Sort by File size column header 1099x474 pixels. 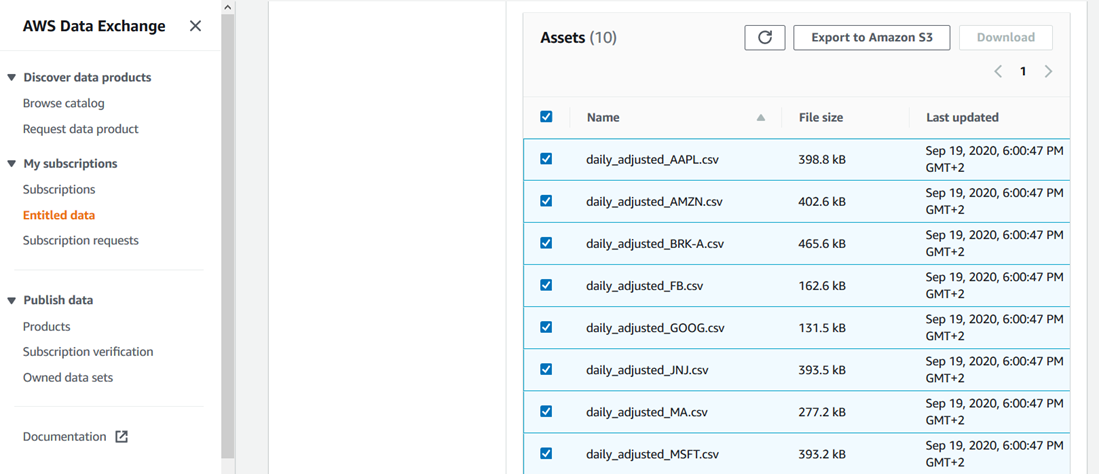821,118
